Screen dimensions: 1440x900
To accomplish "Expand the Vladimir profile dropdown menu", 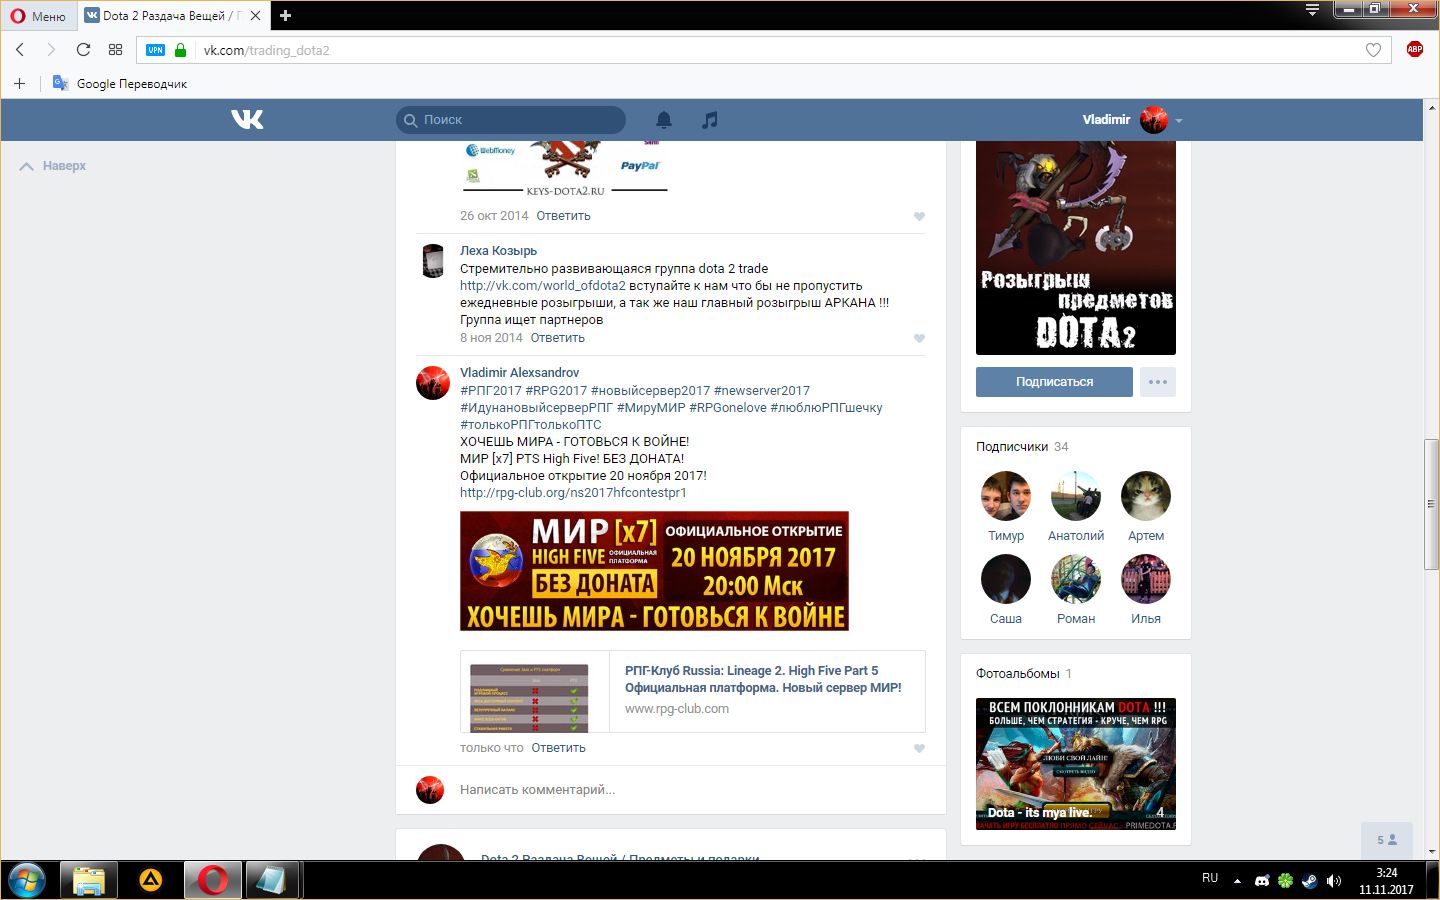I will (1179, 121).
